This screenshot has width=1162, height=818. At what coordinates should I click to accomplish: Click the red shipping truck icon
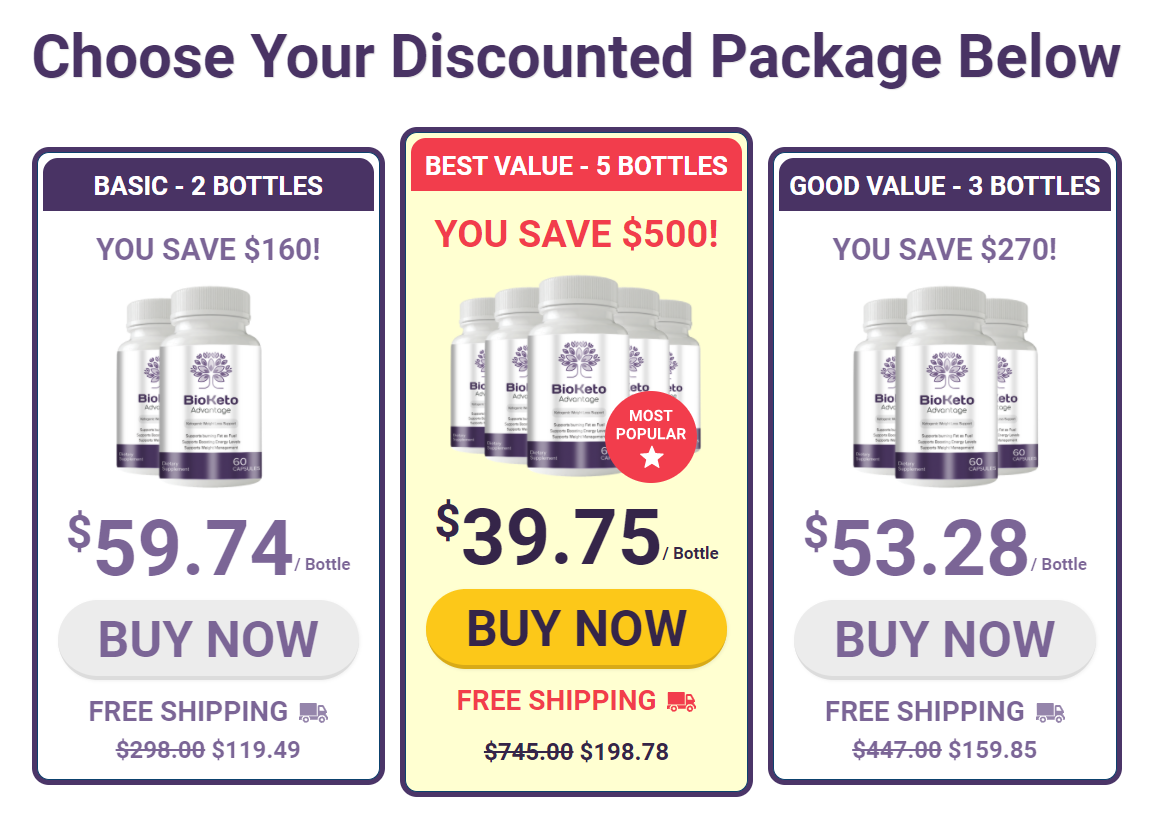pos(681,701)
